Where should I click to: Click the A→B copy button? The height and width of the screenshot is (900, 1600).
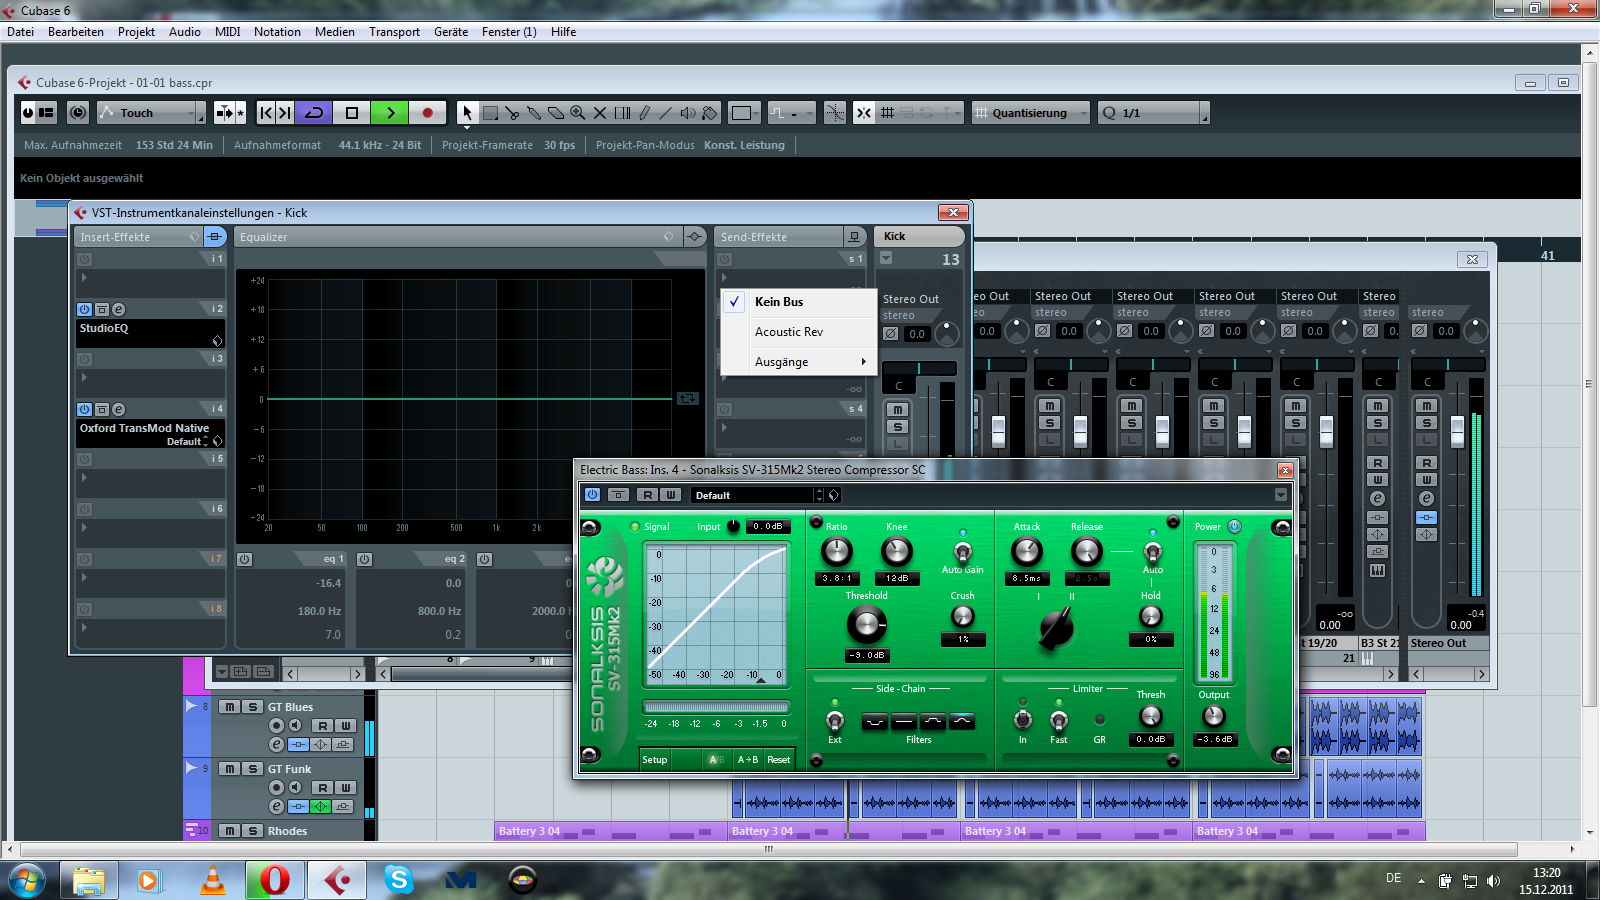point(748,760)
